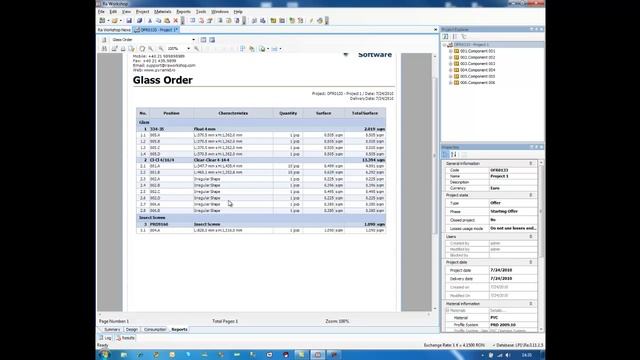Viewport: 640px width, 360px height.
Task: Click the Paste icon in main toolbar
Action: [x=167, y=21]
